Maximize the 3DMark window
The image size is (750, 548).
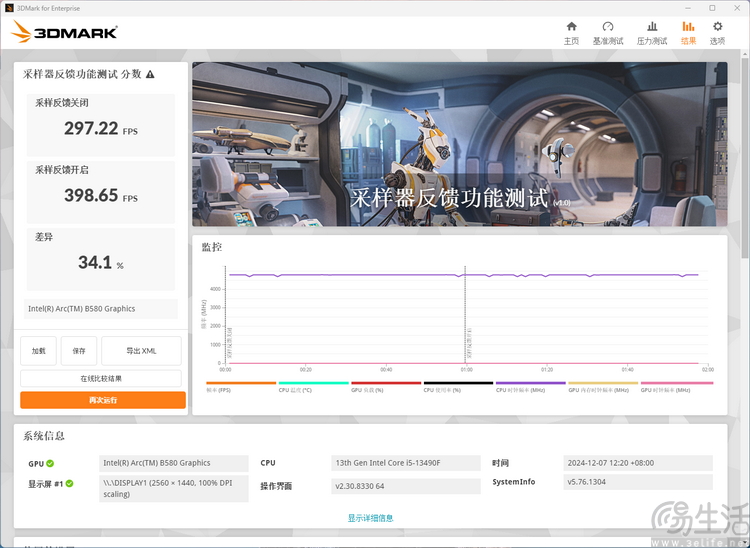pyautogui.click(x=712, y=8)
